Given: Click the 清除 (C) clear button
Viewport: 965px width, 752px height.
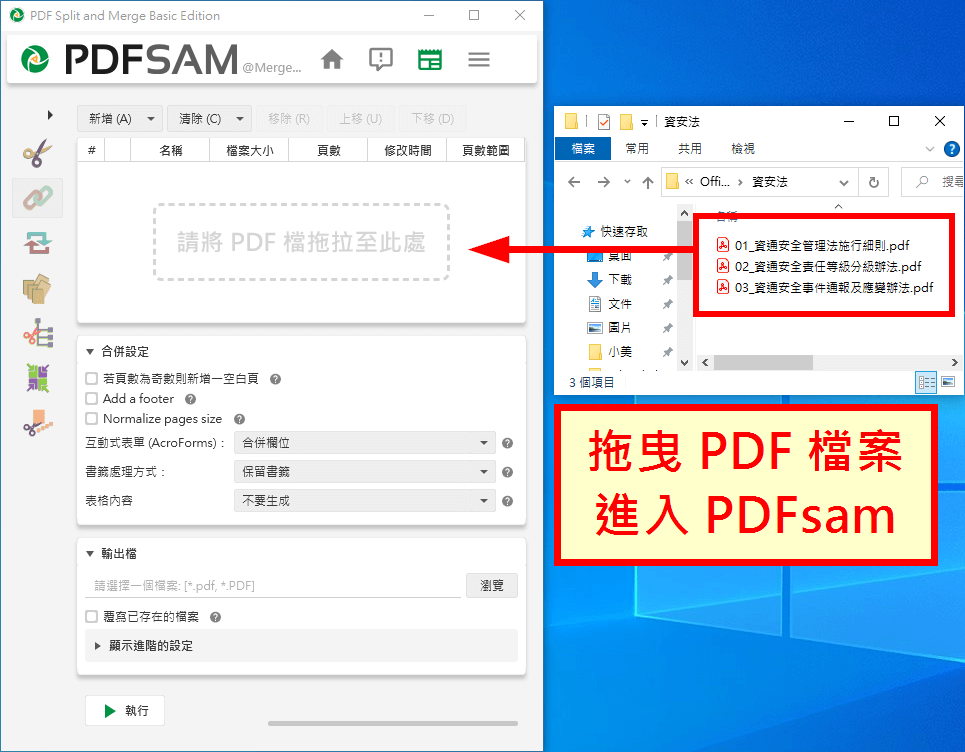Looking at the screenshot, I should 200,118.
